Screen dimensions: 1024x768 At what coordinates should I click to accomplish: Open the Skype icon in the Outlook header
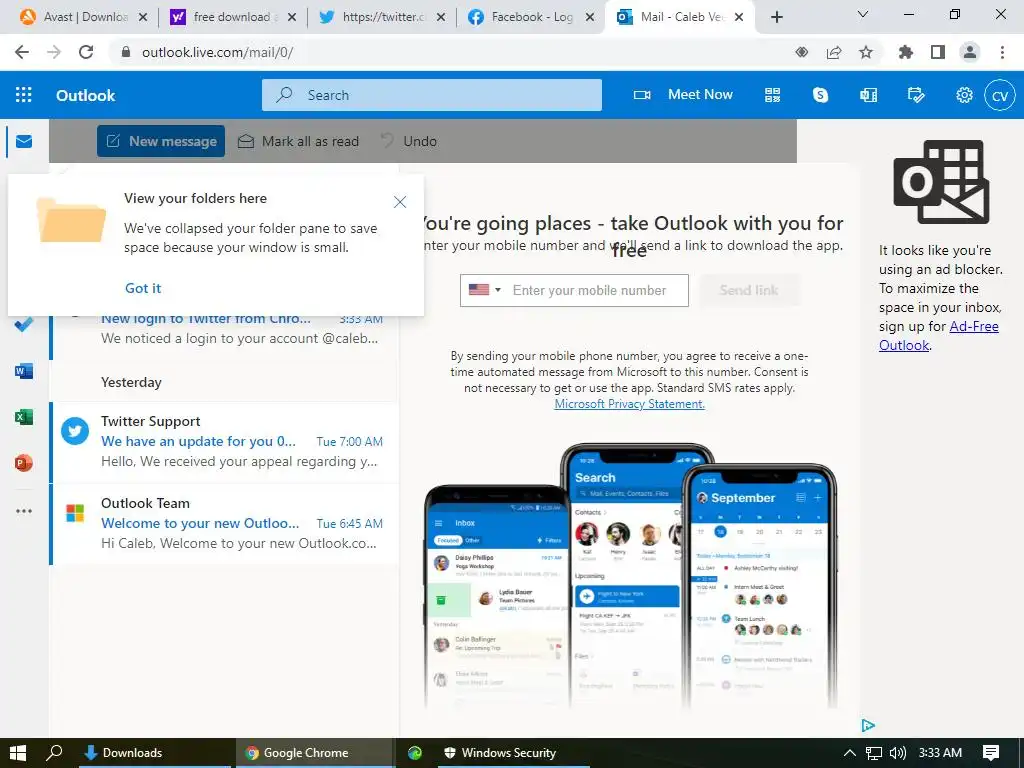point(820,95)
